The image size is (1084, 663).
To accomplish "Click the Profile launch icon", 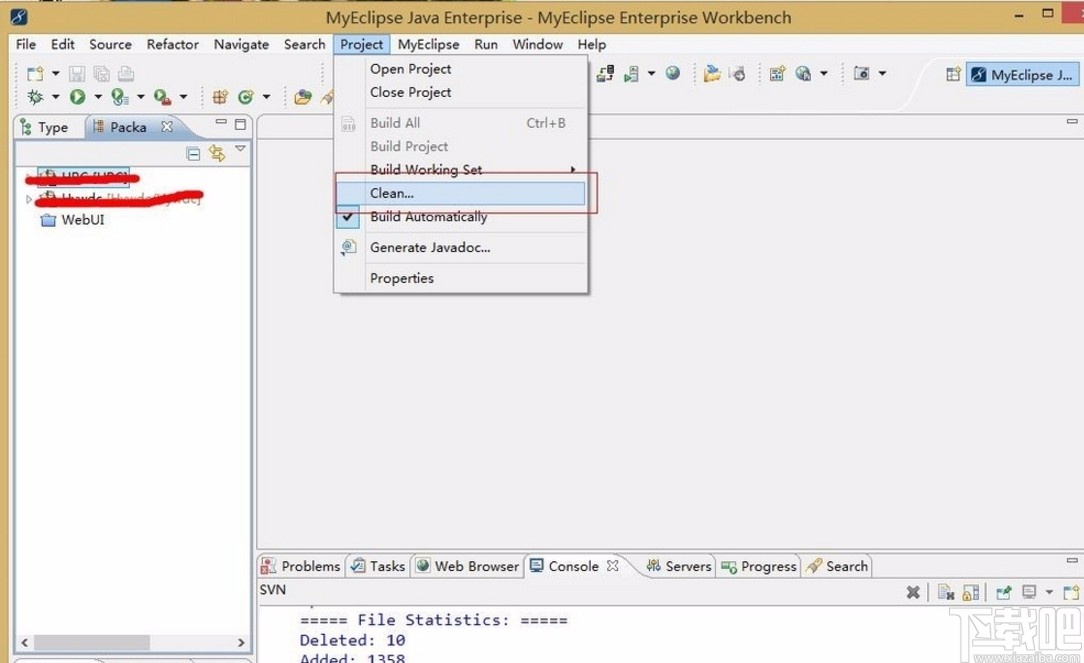I will tap(120, 97).
